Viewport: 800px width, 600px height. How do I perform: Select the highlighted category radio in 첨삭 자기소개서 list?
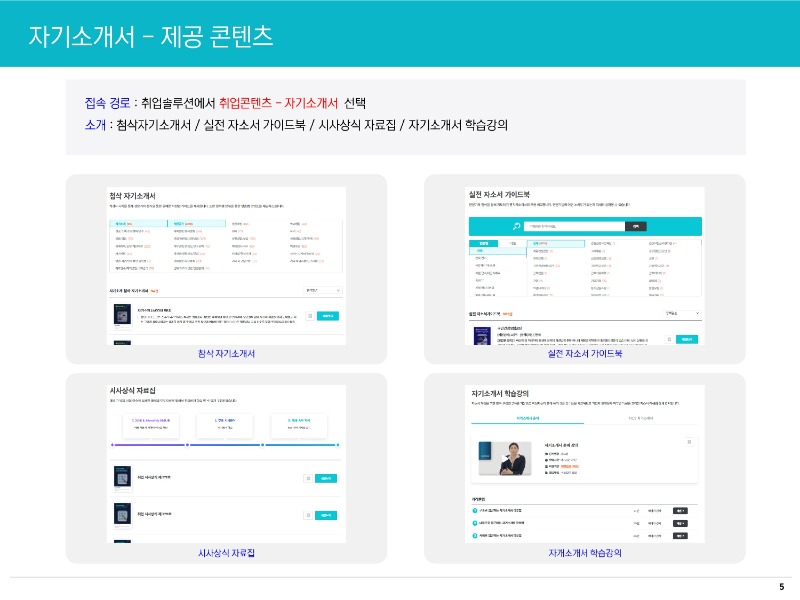pos(118,224)
